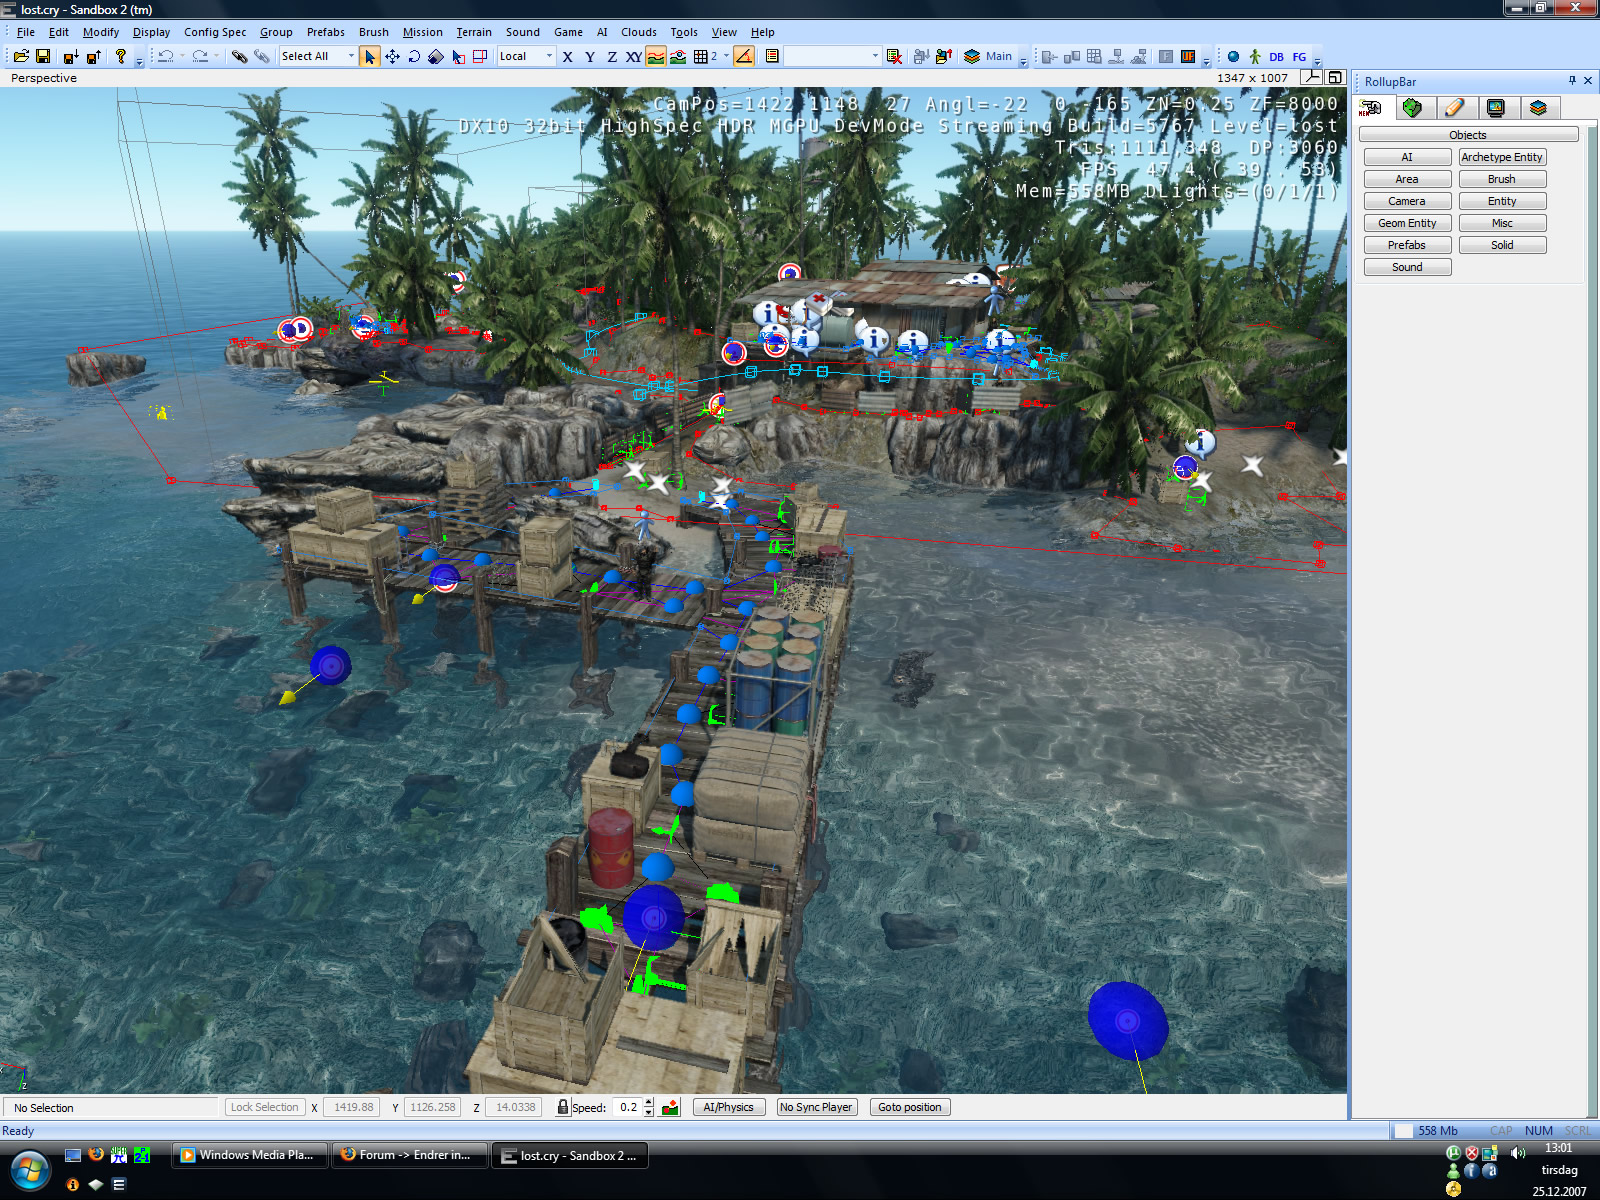Activate the rotate tool
The image size is (1600, 1200).
(x=414, y=57)
